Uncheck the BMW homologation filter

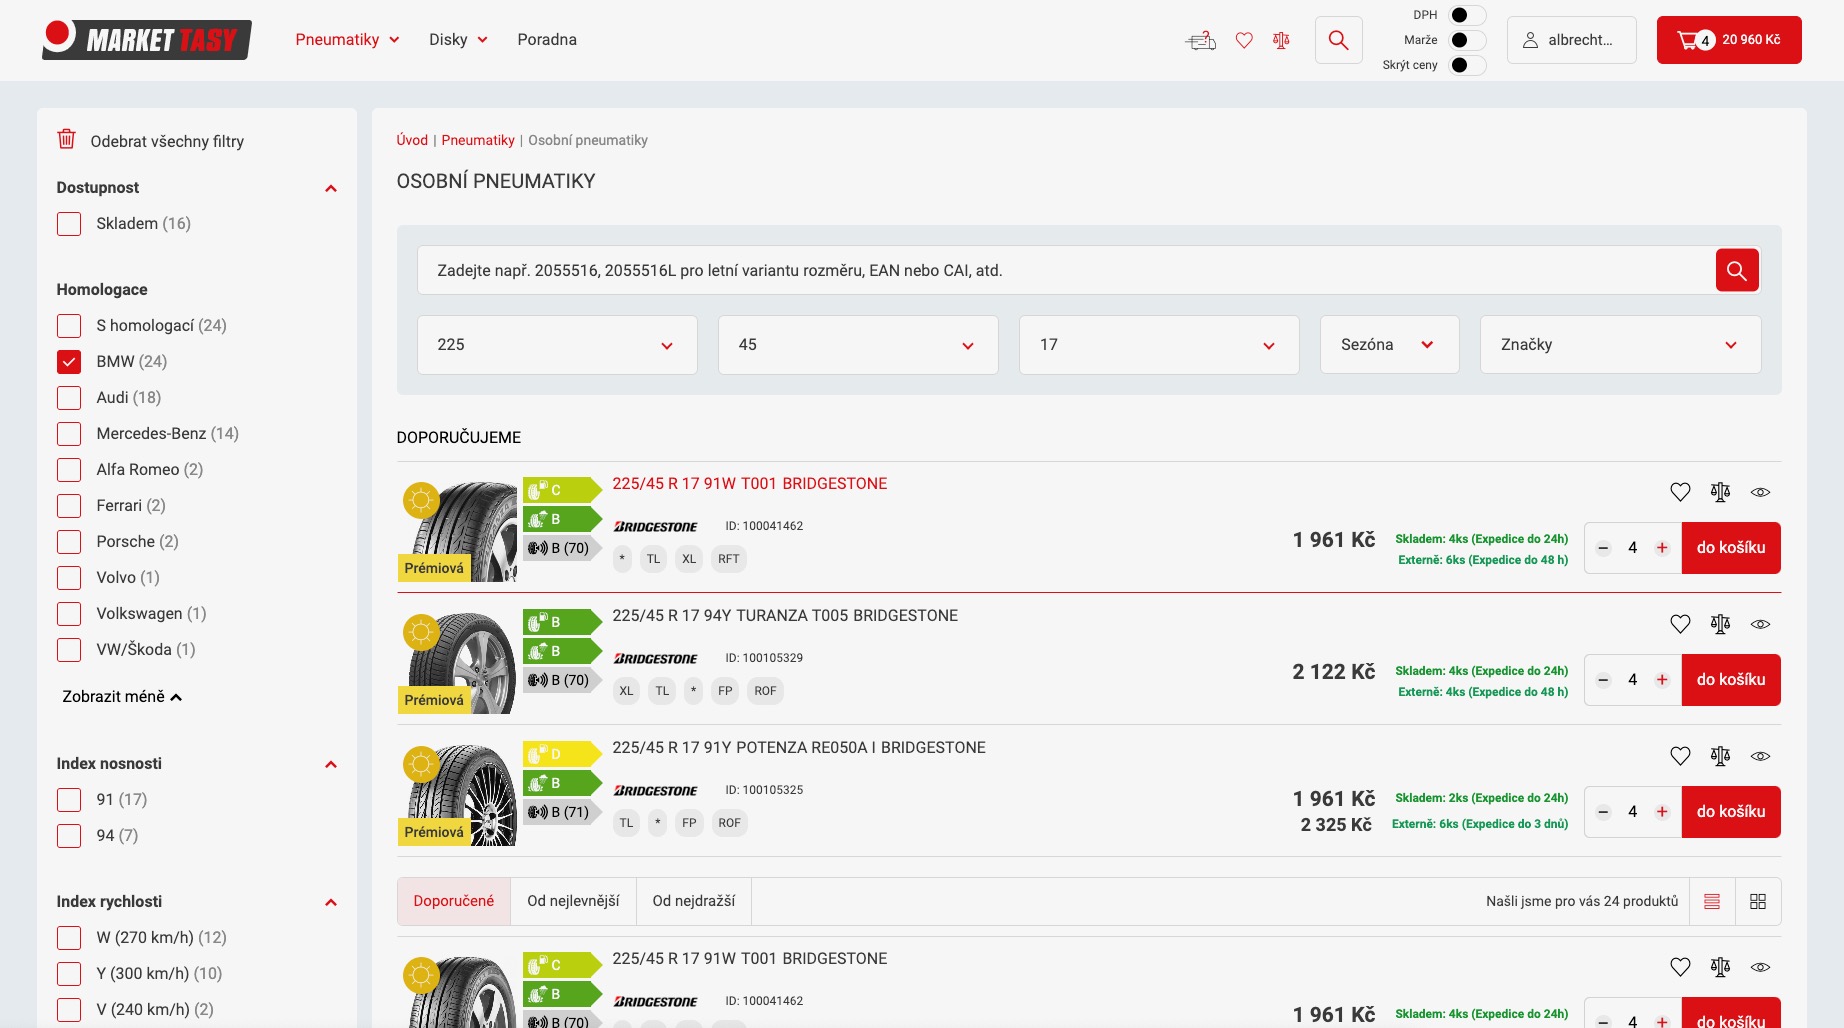(69, 362)
